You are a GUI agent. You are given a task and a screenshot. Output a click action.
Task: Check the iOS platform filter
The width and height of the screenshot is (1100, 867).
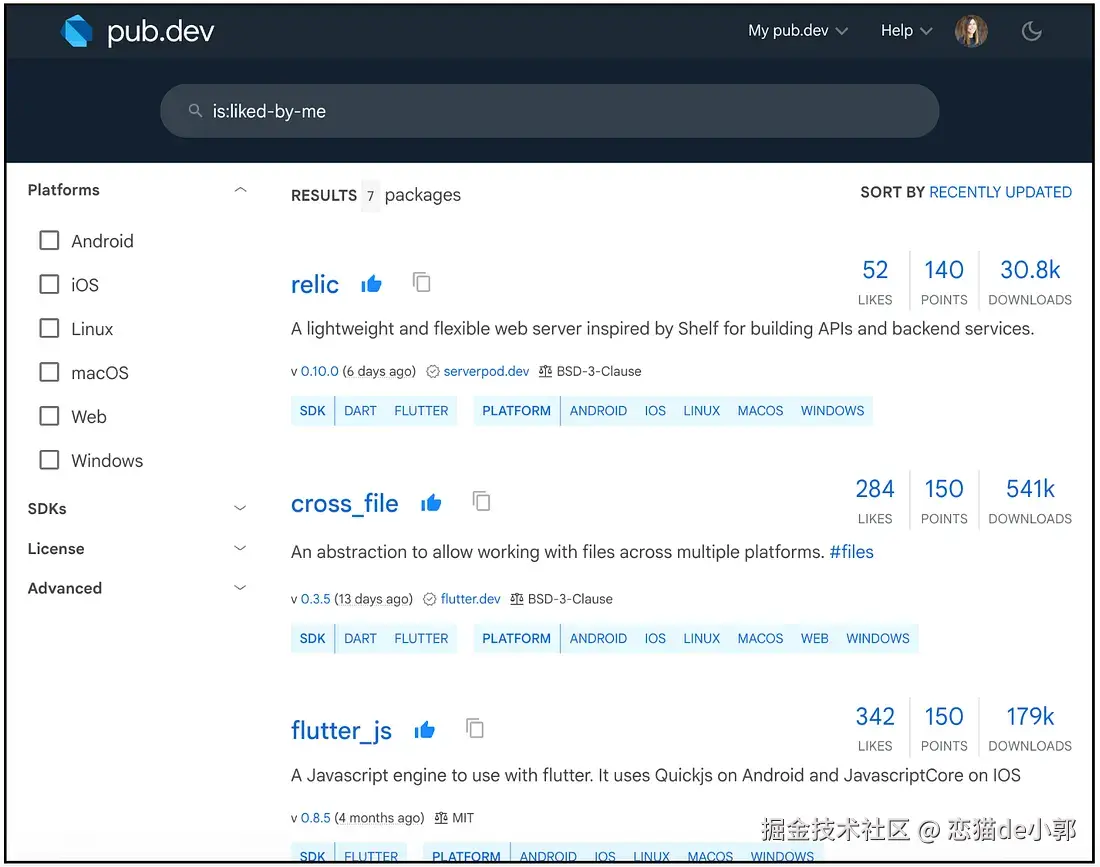coord(49,284)
